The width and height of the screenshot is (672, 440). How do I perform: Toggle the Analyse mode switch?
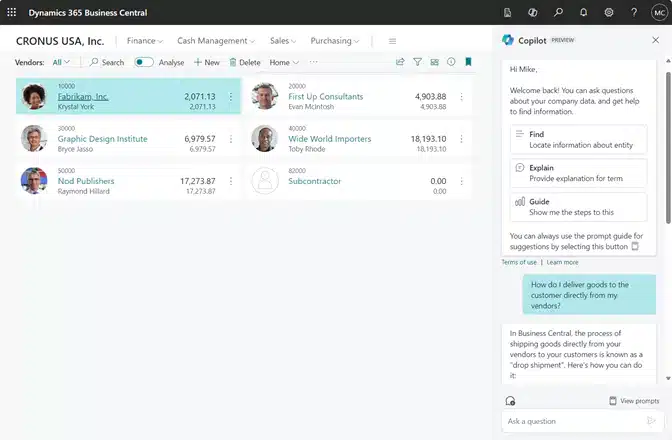(144, 62)
